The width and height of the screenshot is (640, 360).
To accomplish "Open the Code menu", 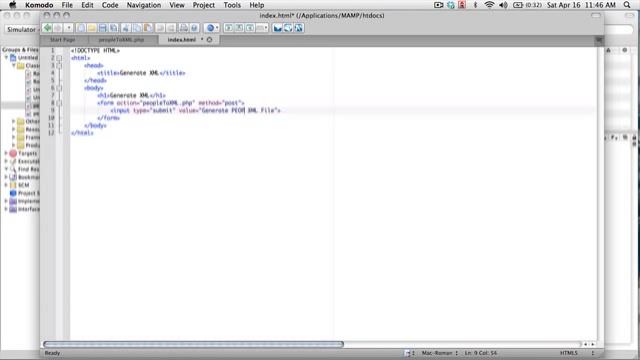I will coord(110,5).
